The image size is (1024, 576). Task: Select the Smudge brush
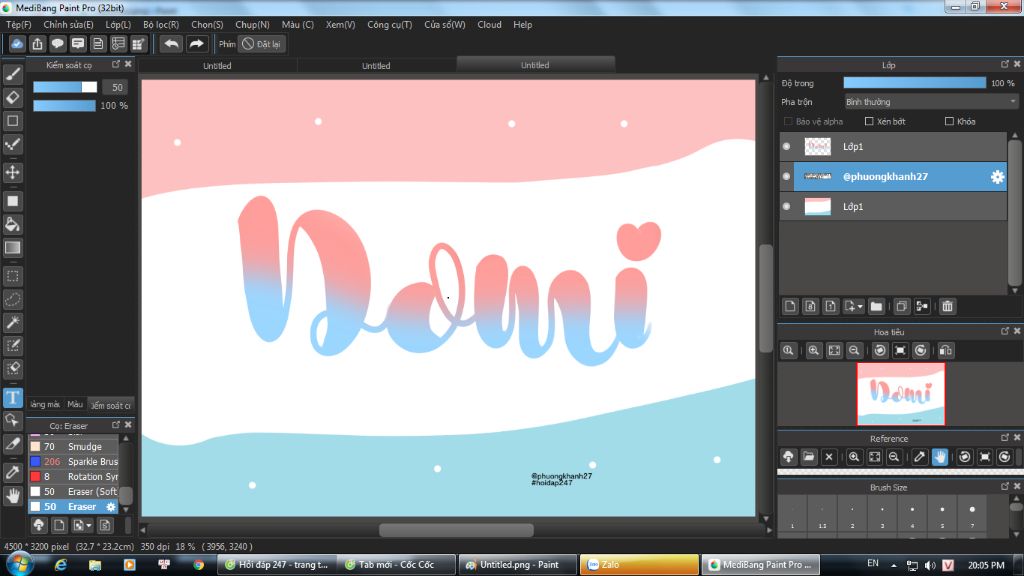(74, 447)
